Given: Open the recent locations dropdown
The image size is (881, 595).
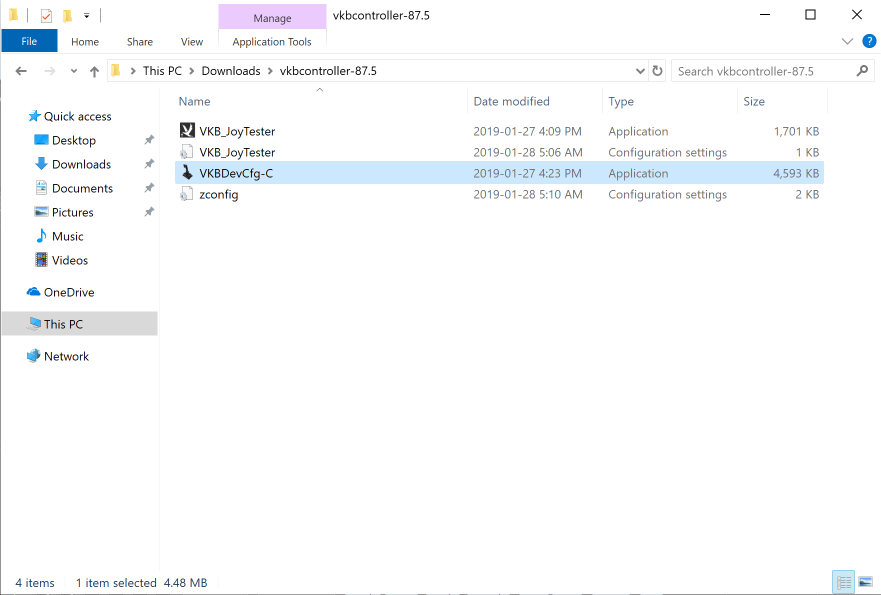Looking at the screenshot, I should pyautogui.click(x=74, y=71).
